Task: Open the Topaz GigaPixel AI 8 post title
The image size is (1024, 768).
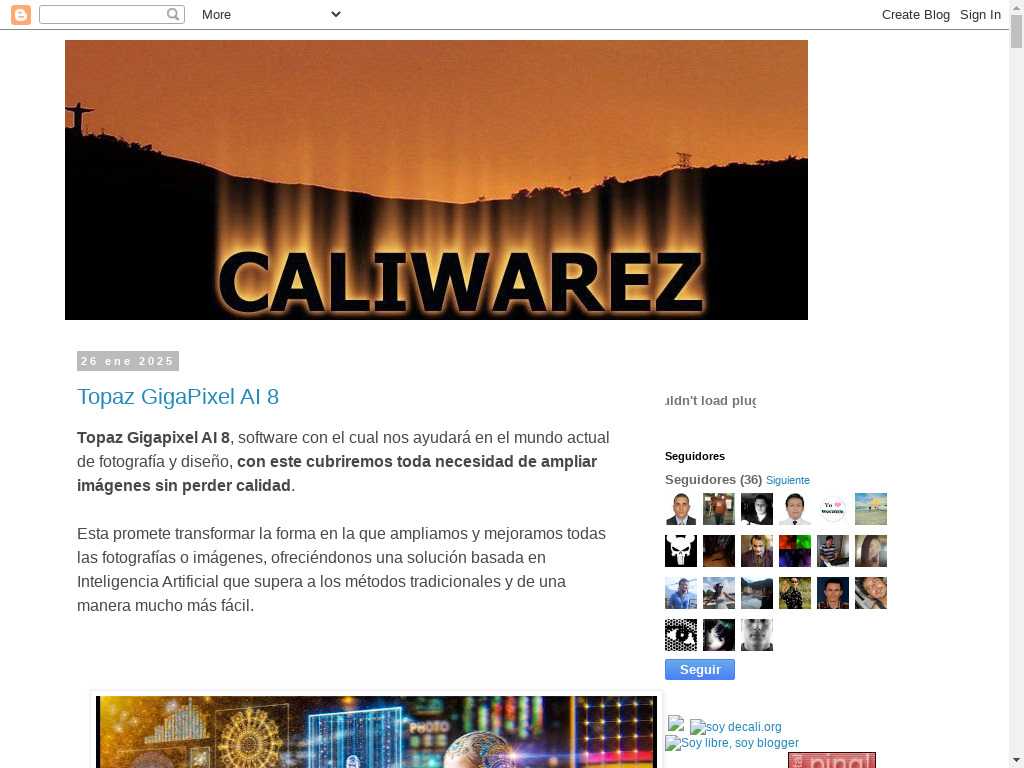Action: [178, 396]
